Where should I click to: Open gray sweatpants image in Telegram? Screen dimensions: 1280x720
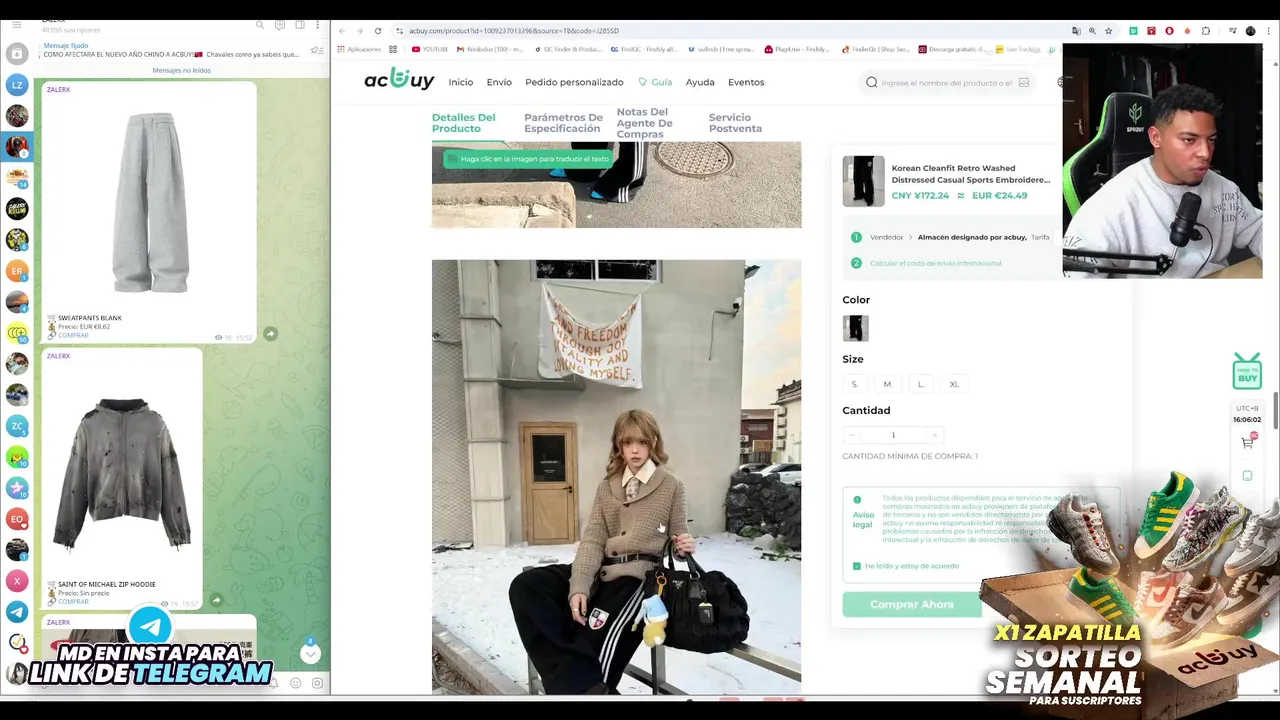pyautogui.click(x=149, y=203)
